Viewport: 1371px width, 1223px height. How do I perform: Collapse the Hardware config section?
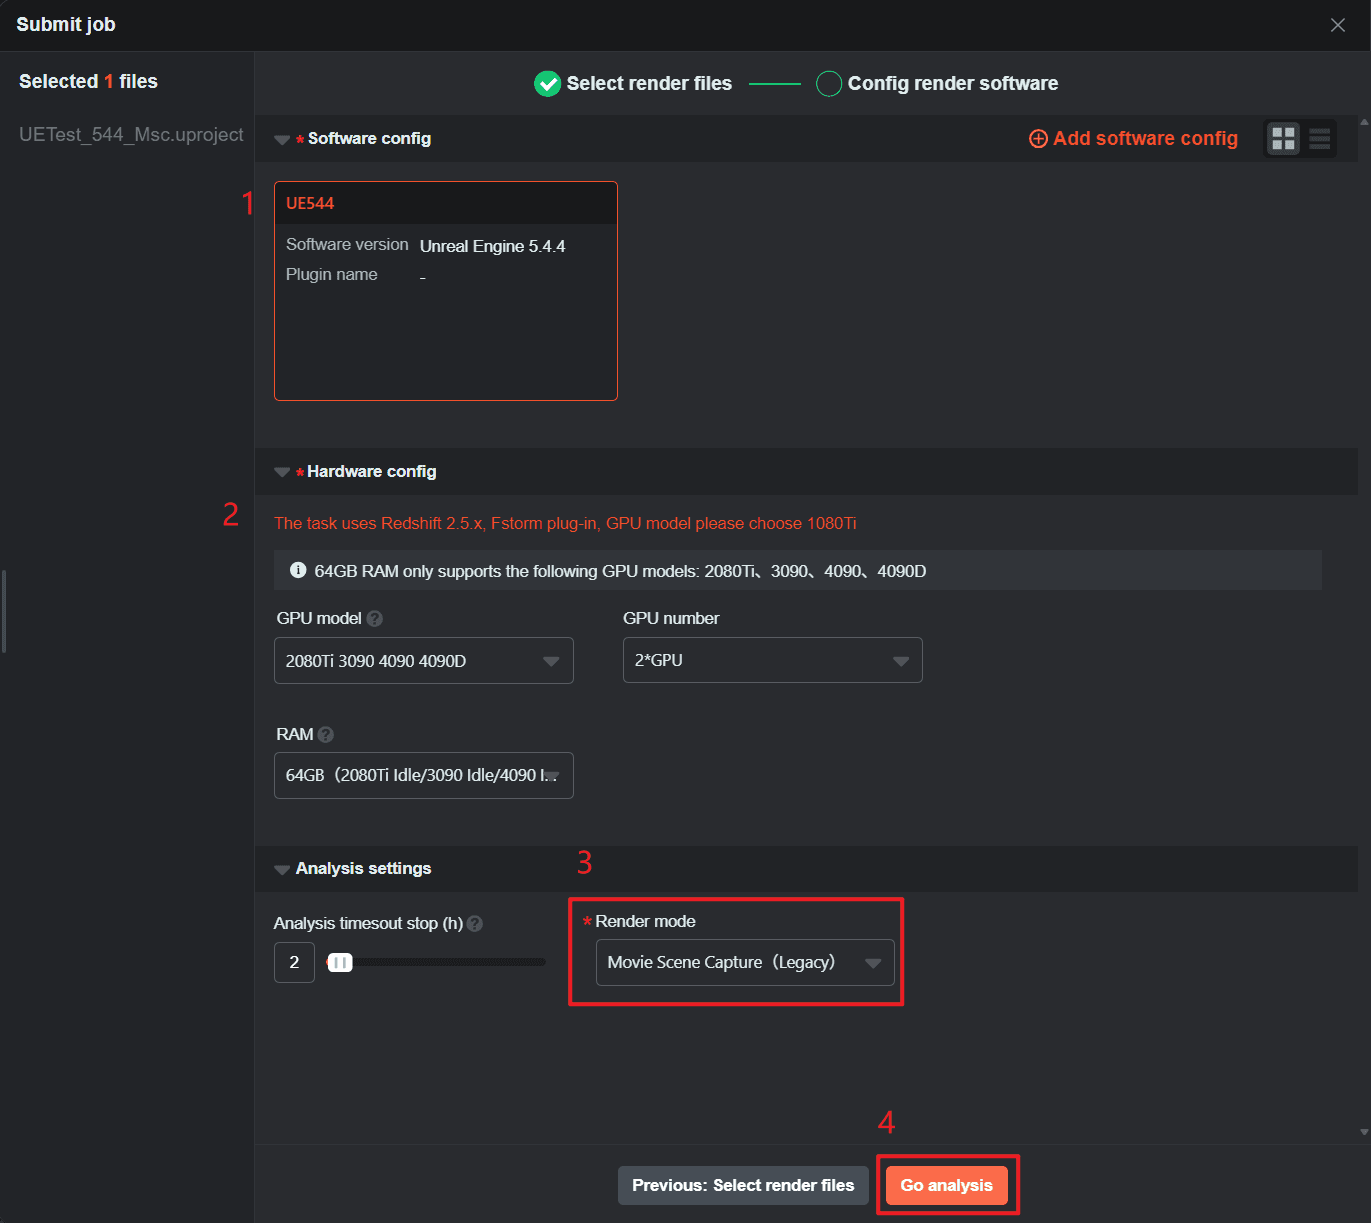pyautogui.click(x=282, y=472)
